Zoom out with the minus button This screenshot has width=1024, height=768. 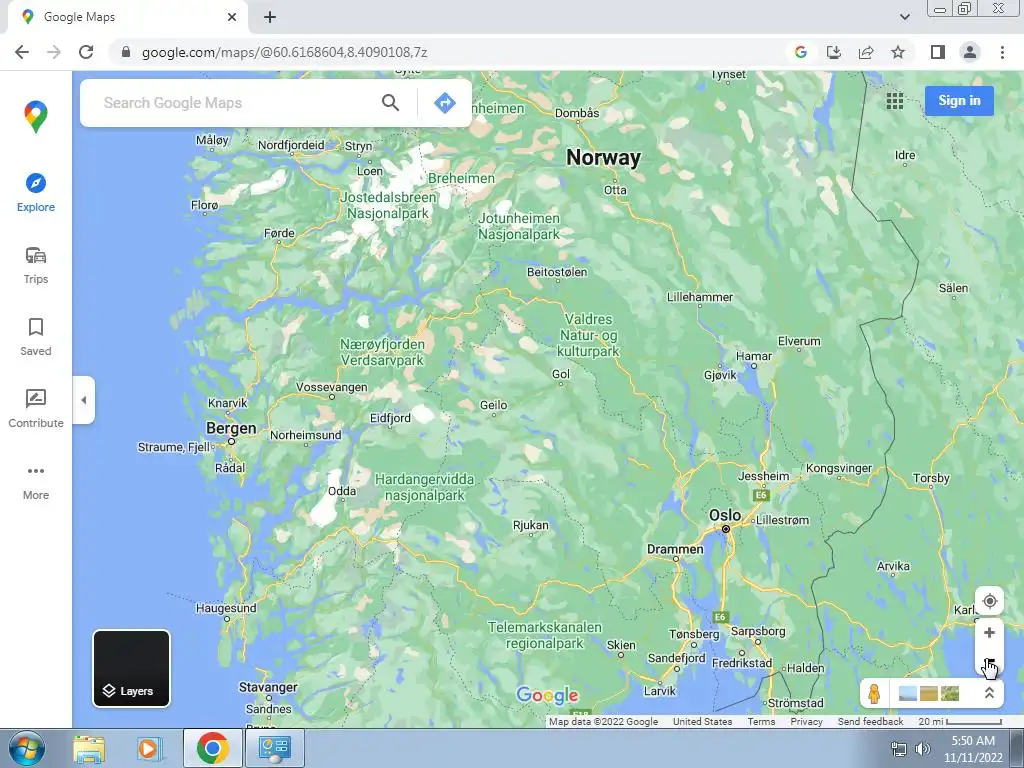989,662
